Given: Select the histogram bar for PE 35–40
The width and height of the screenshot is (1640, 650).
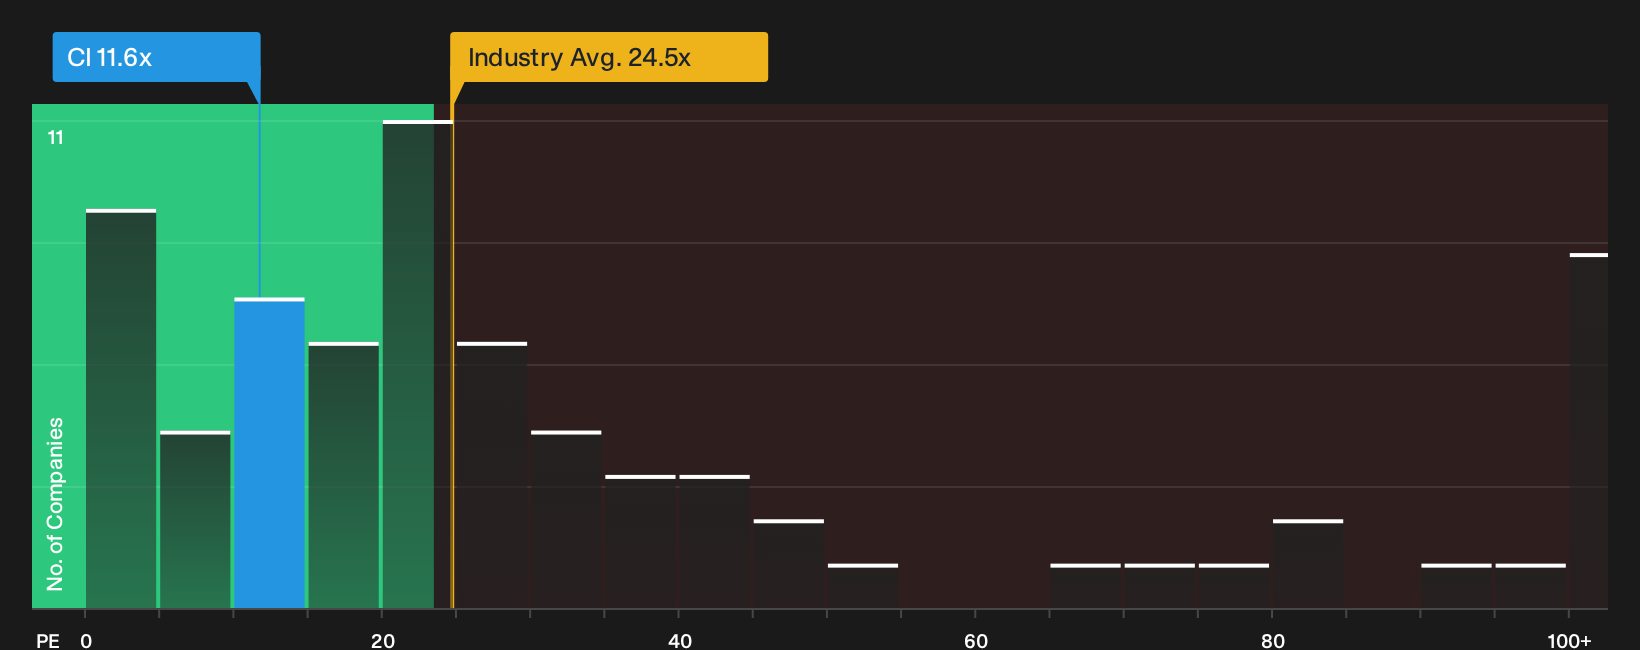Looking at the screenshot, I should 640,542.
